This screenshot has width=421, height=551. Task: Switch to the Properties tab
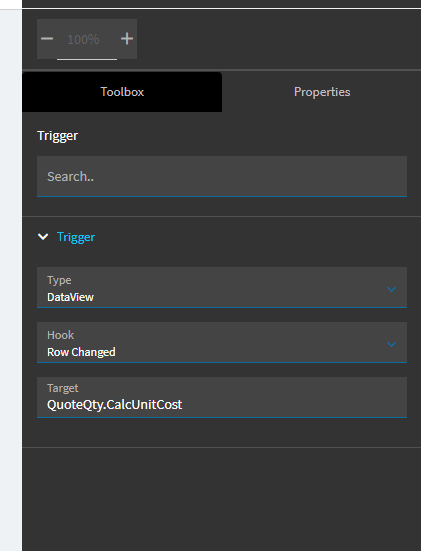coord(322,92)
